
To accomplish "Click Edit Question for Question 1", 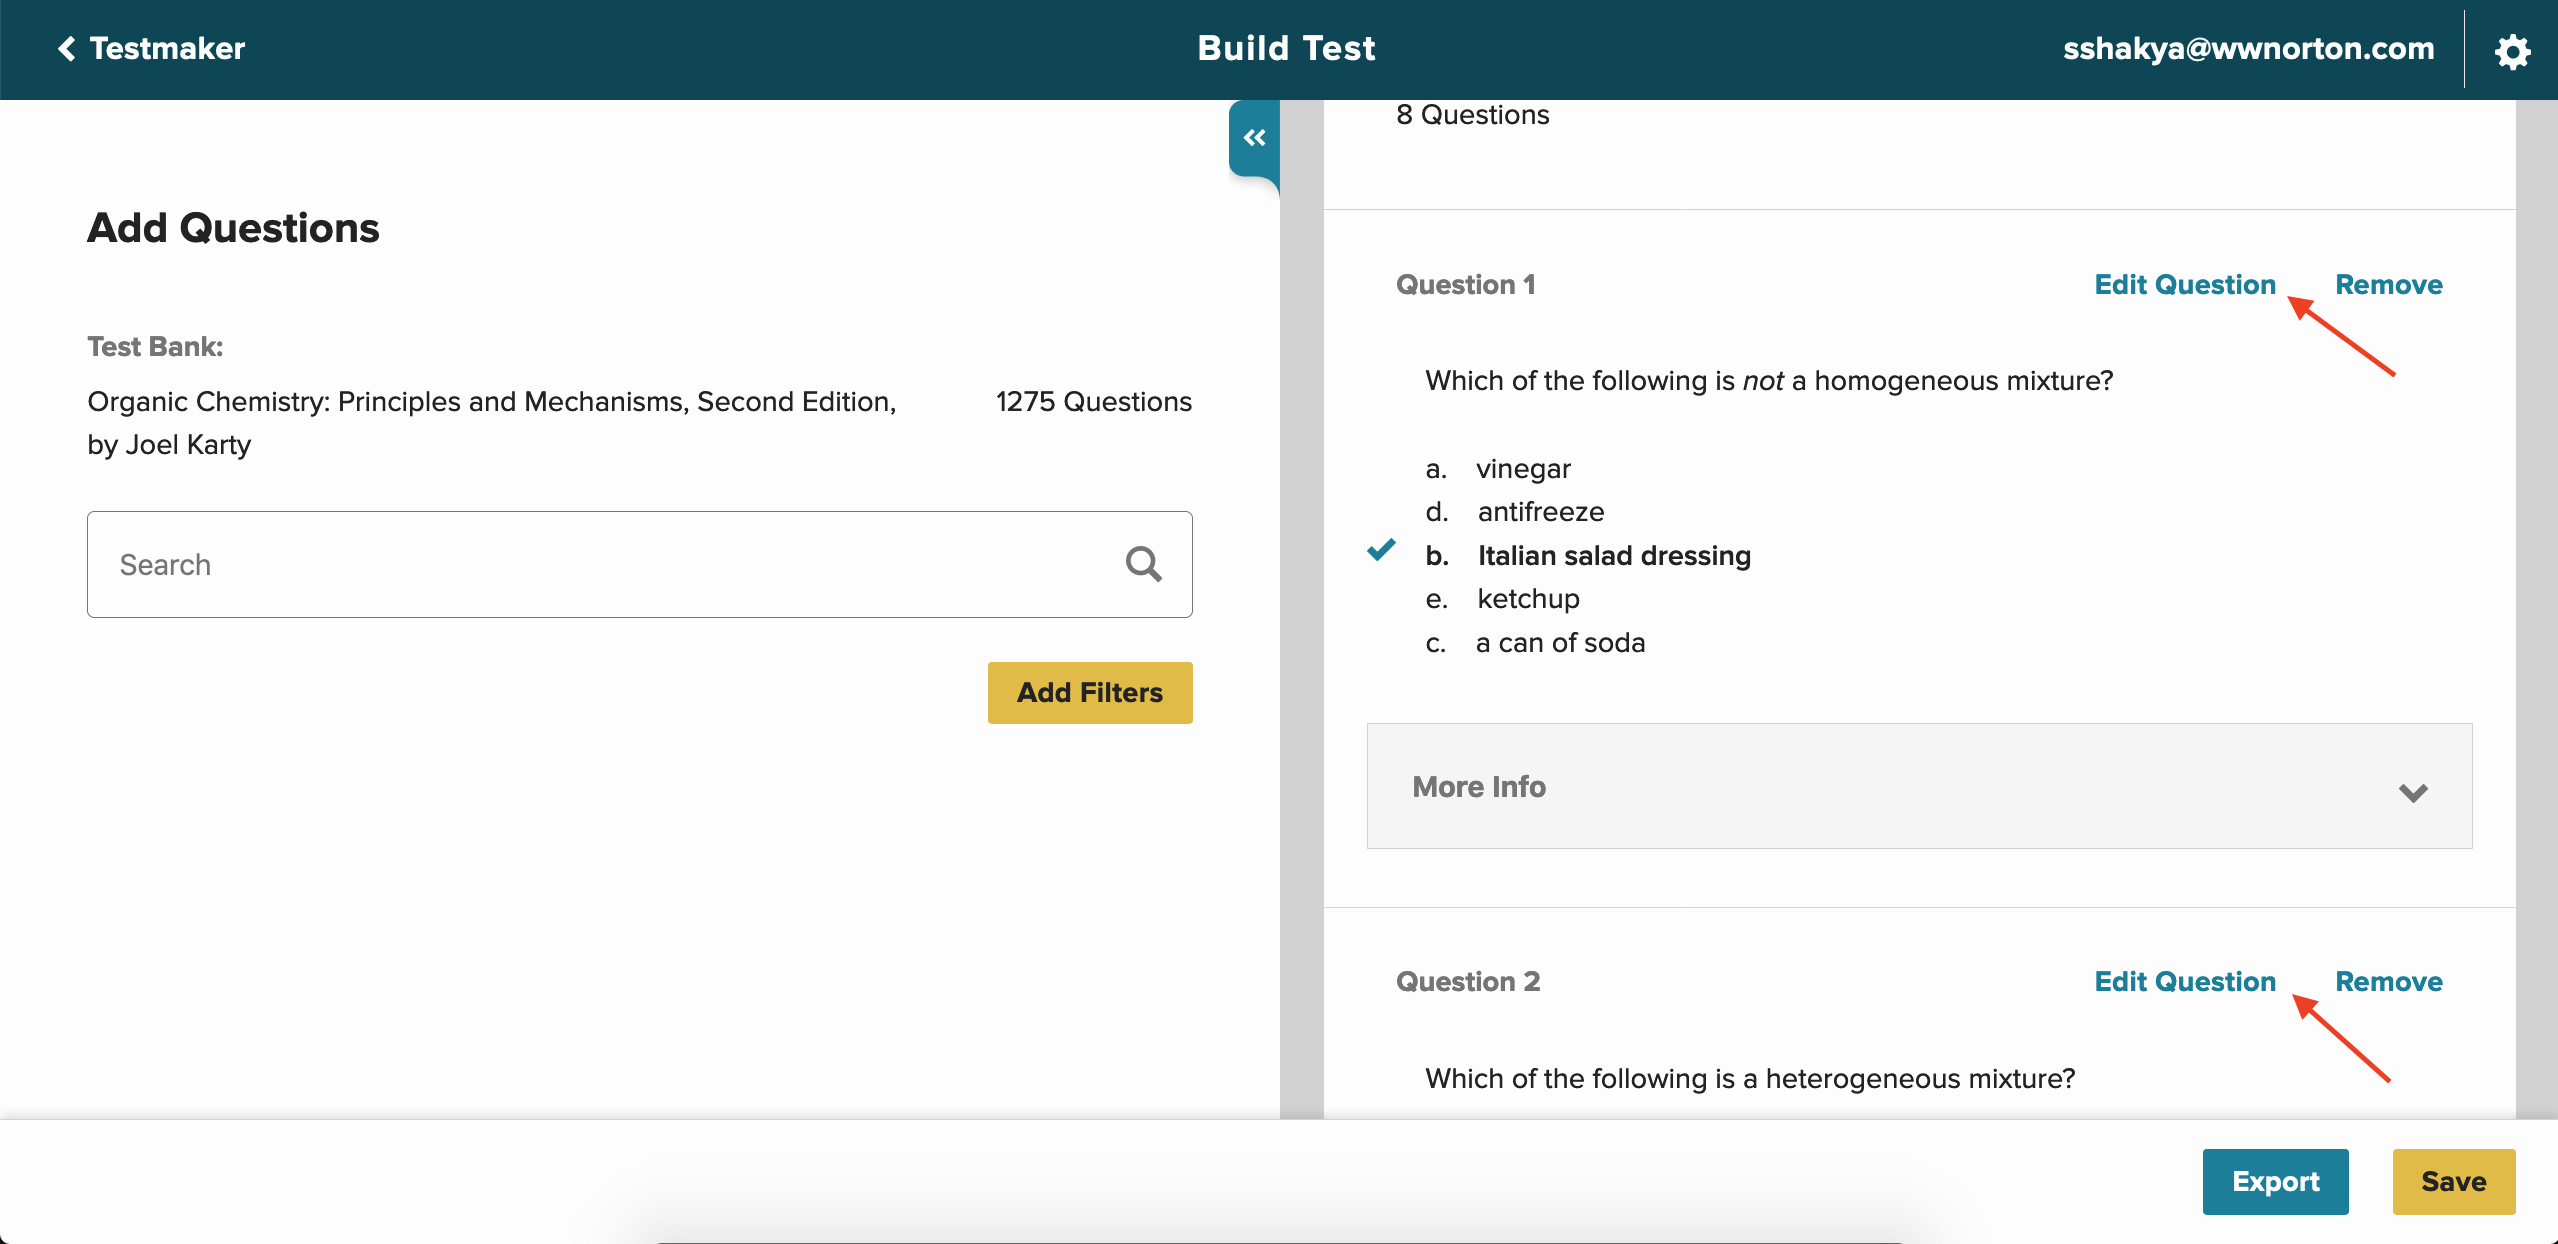I will tap(2184, 285).
